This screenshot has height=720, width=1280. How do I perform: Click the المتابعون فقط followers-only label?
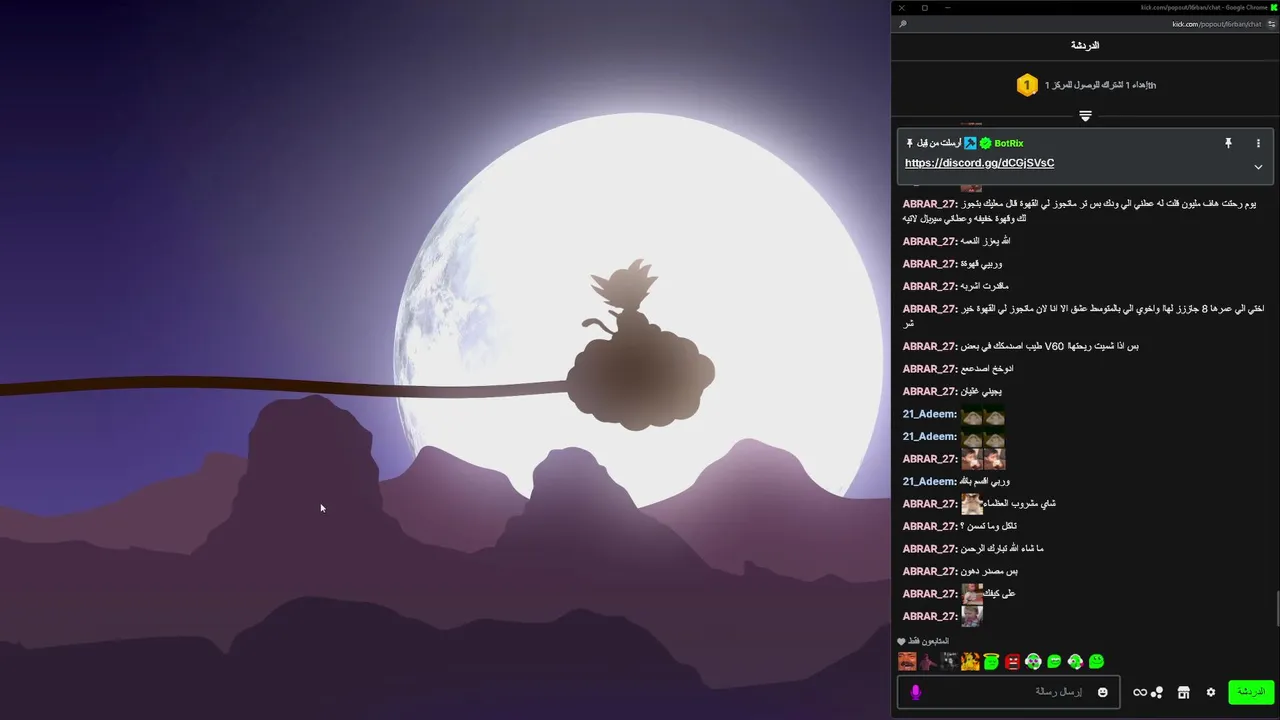coord(929,641)
